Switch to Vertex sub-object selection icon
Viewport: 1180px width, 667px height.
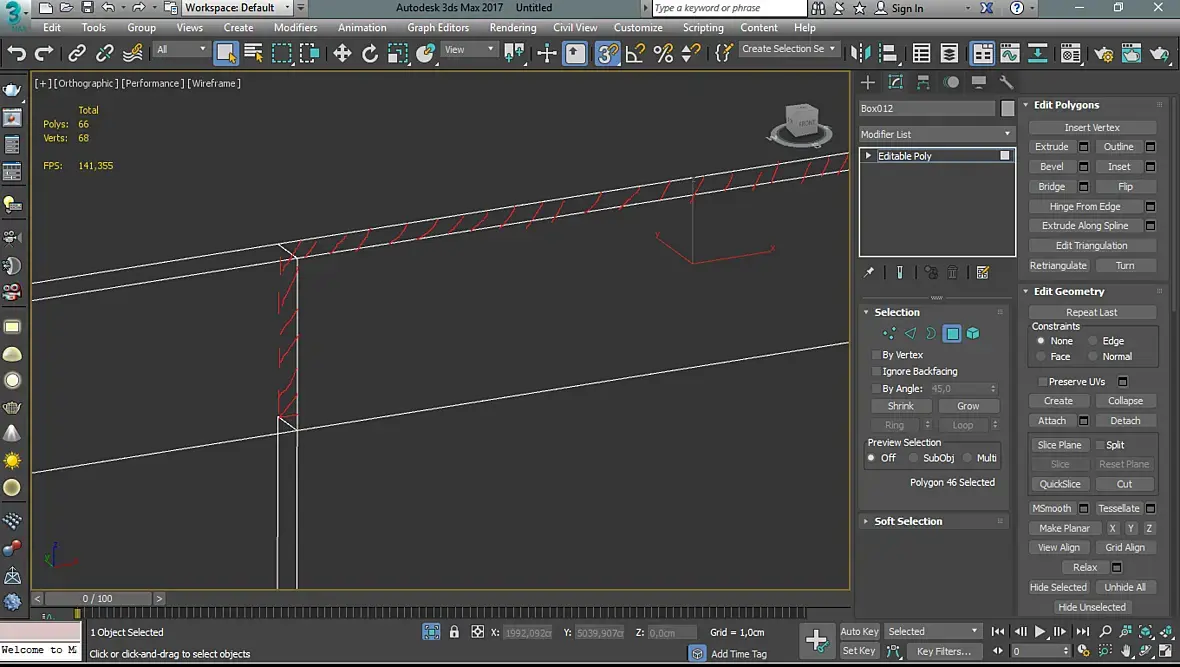tap(889, 334)
